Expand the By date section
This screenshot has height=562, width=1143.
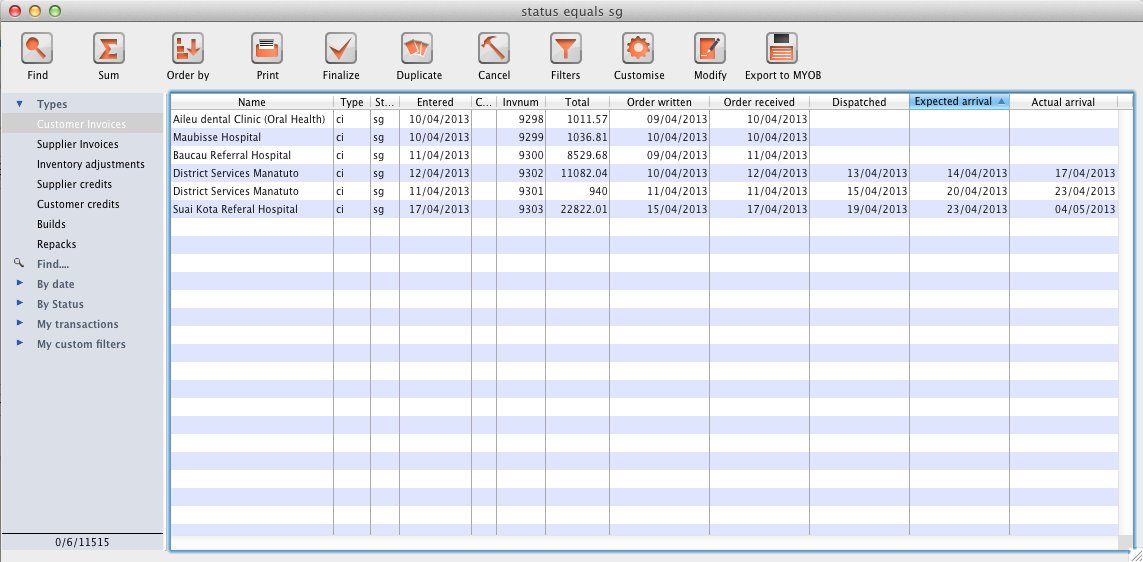pyautogui.click(x=19, y=284)
